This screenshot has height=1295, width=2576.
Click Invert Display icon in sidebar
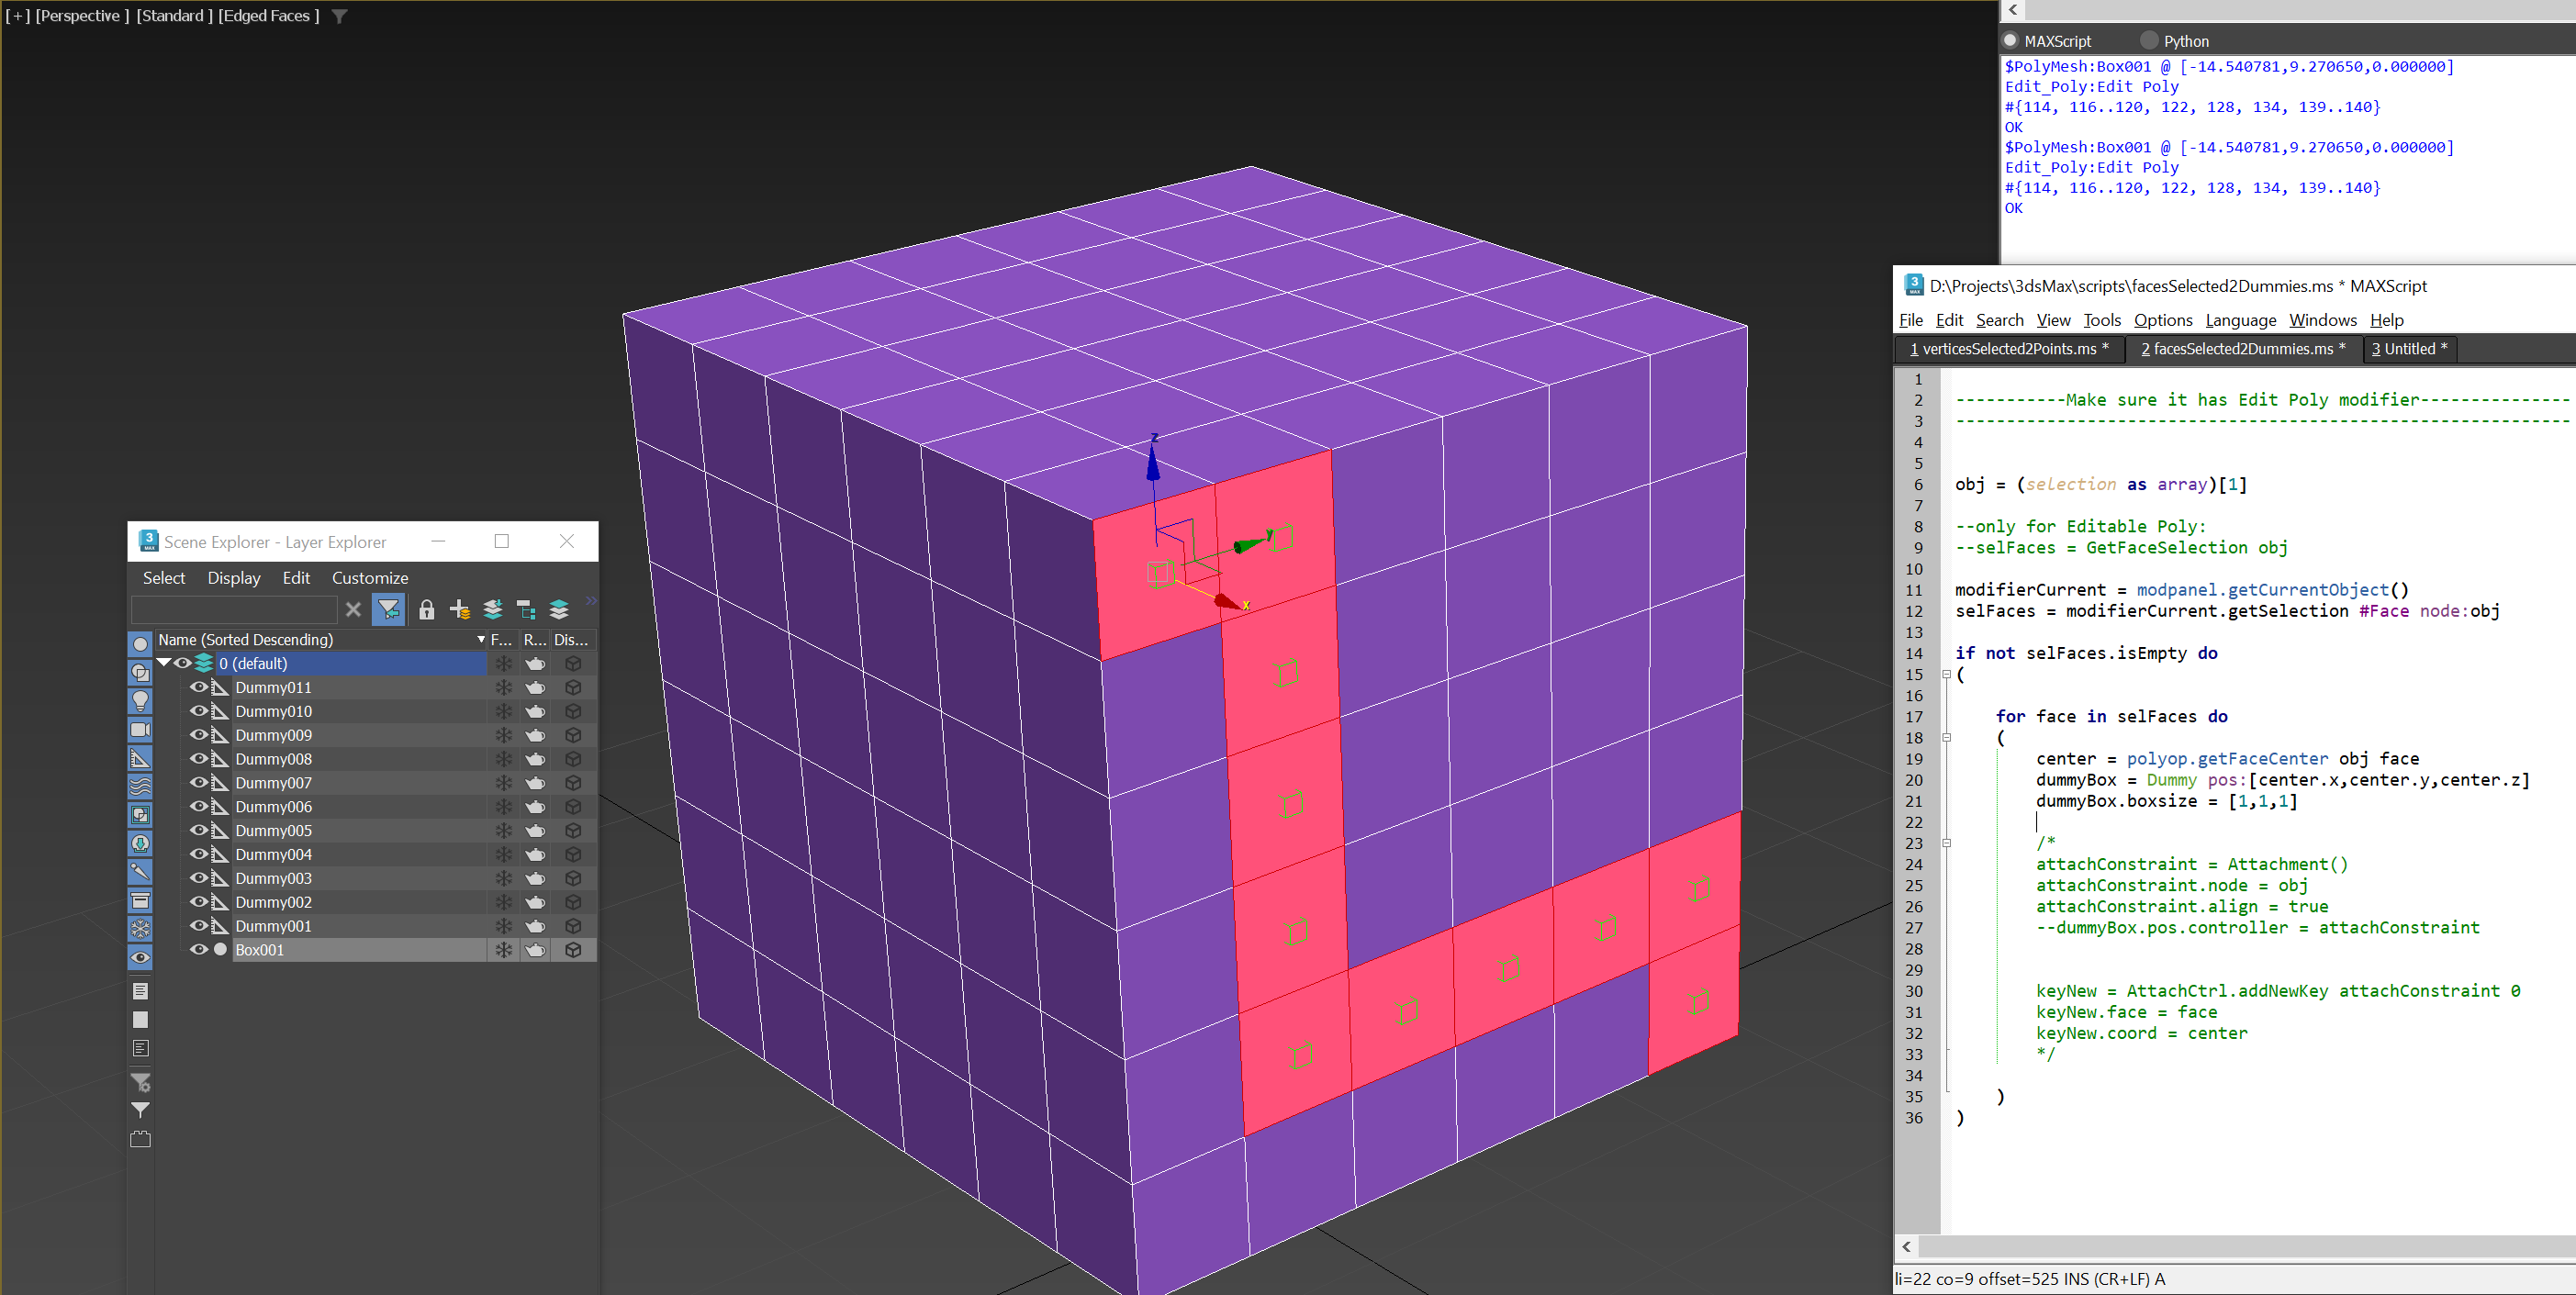(x=140, y=1048)
